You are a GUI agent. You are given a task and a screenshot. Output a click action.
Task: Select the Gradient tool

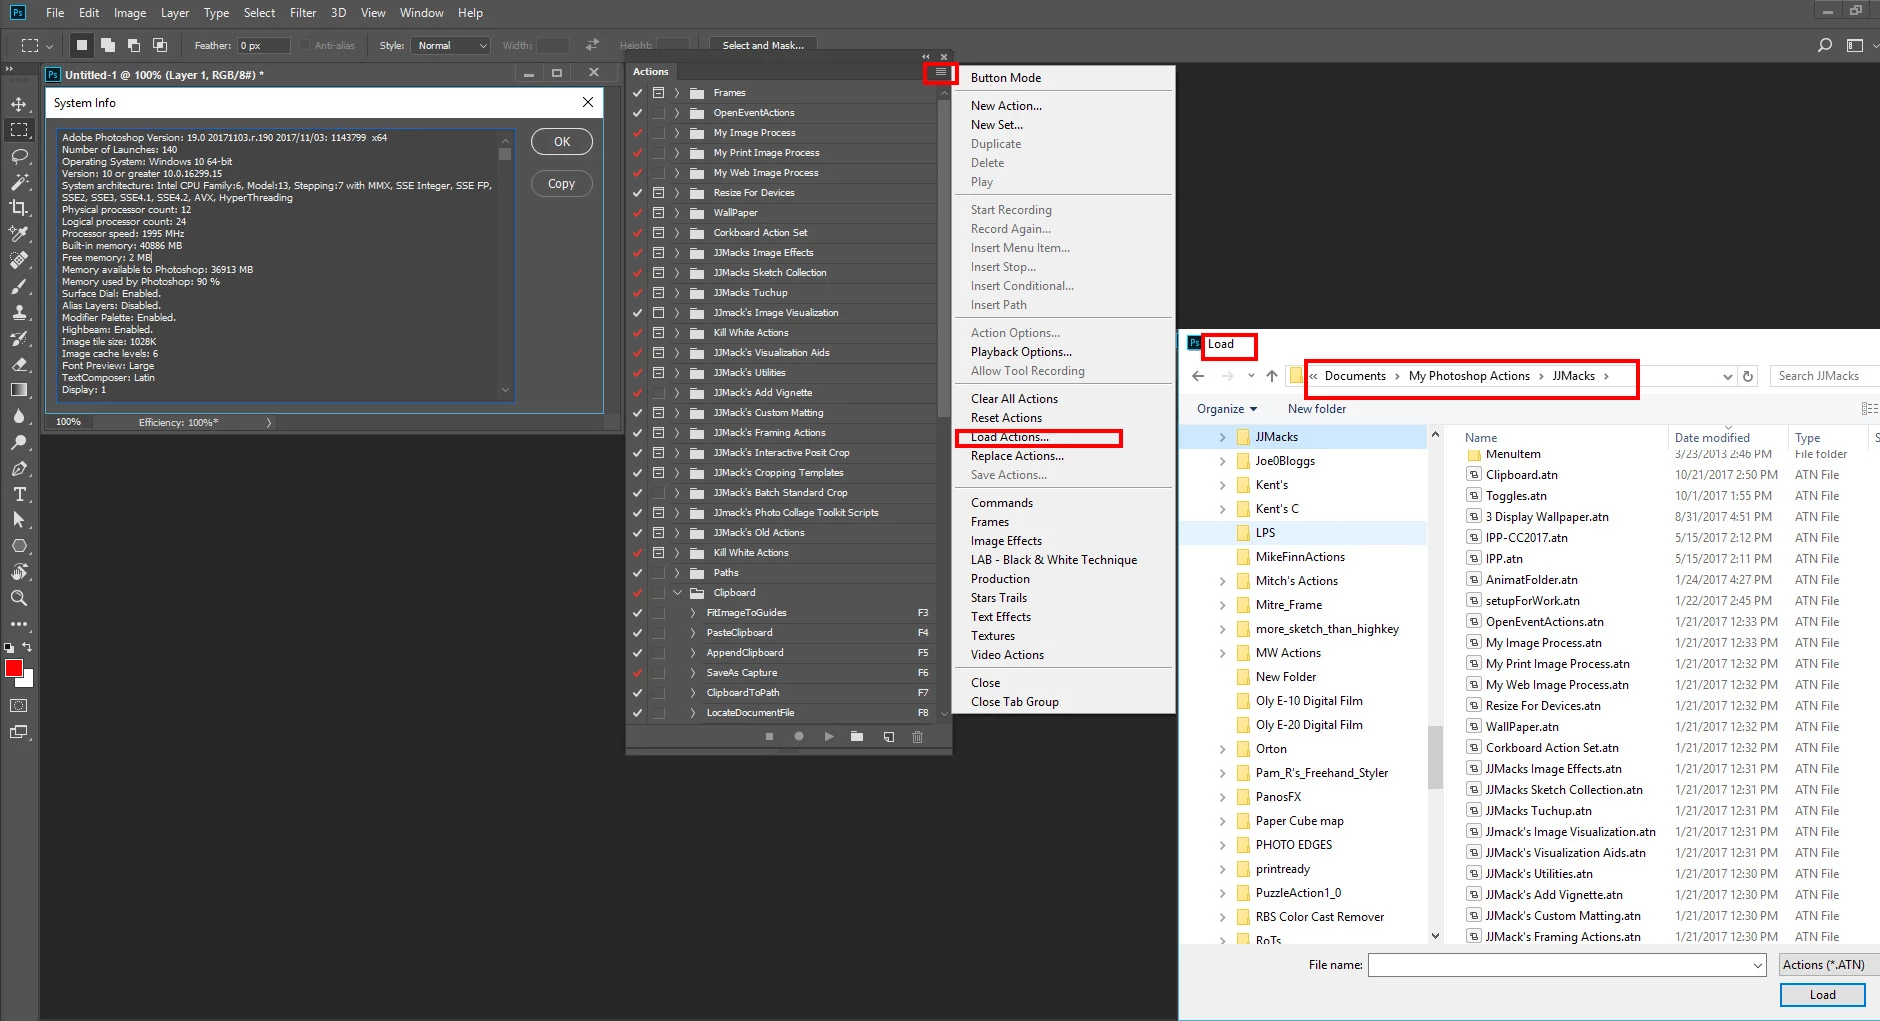19,390
